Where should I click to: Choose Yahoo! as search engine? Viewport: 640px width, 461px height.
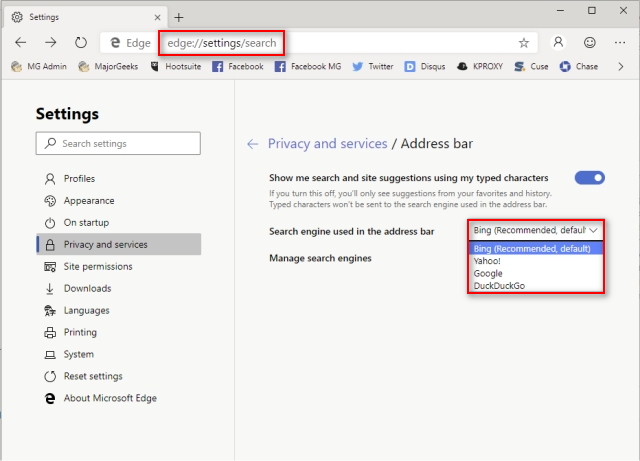coord(536,261)
